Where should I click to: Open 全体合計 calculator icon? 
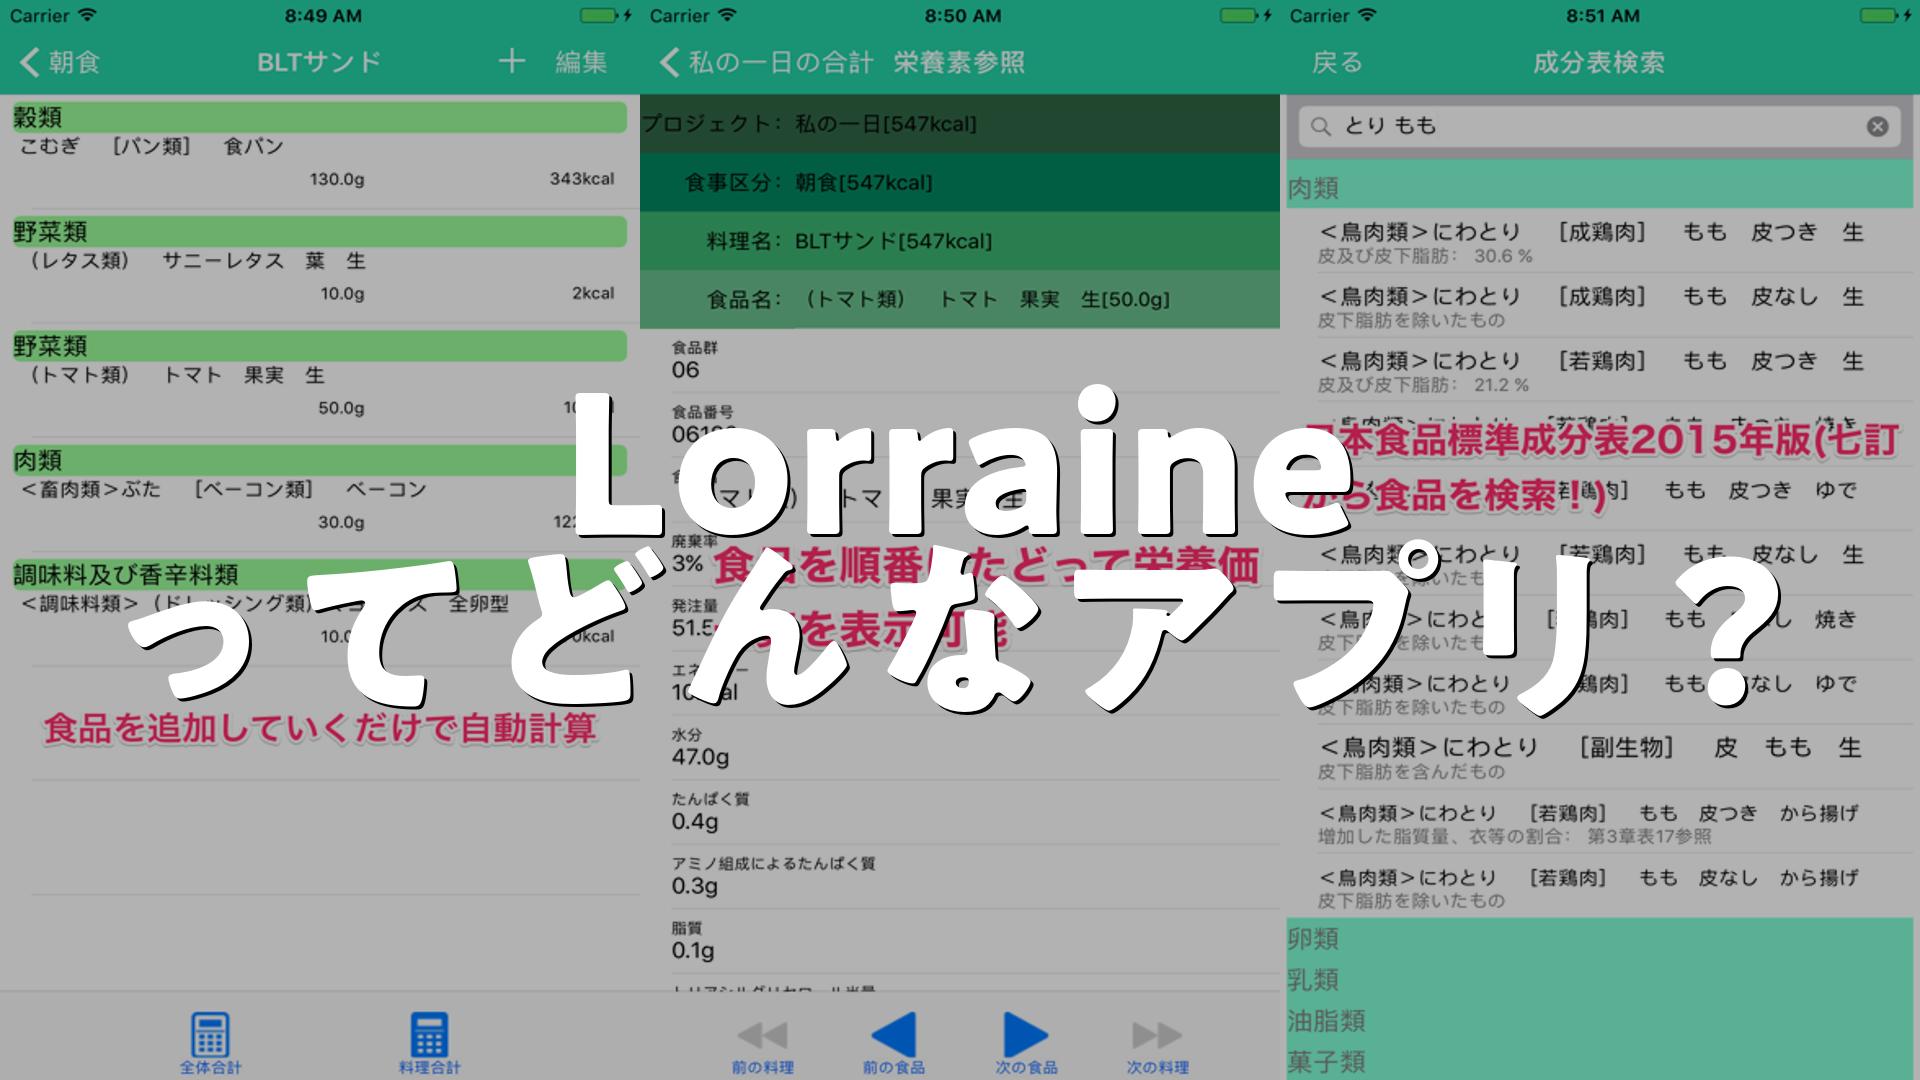pyautogui.click(x=210, y=1044)
